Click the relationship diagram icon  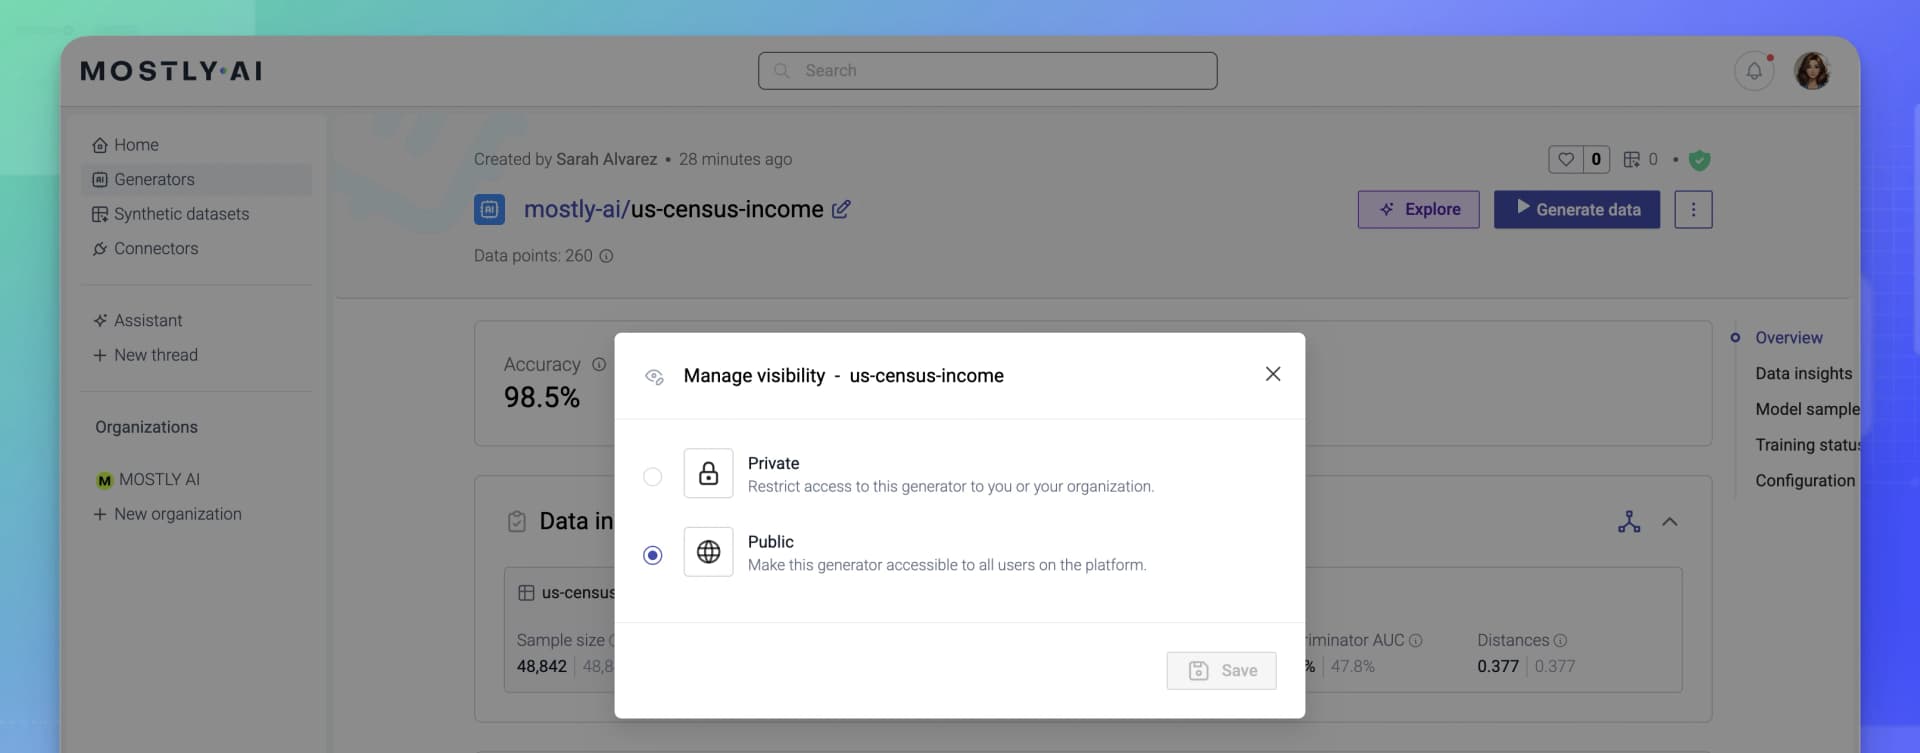click(x=1629, y=522)
